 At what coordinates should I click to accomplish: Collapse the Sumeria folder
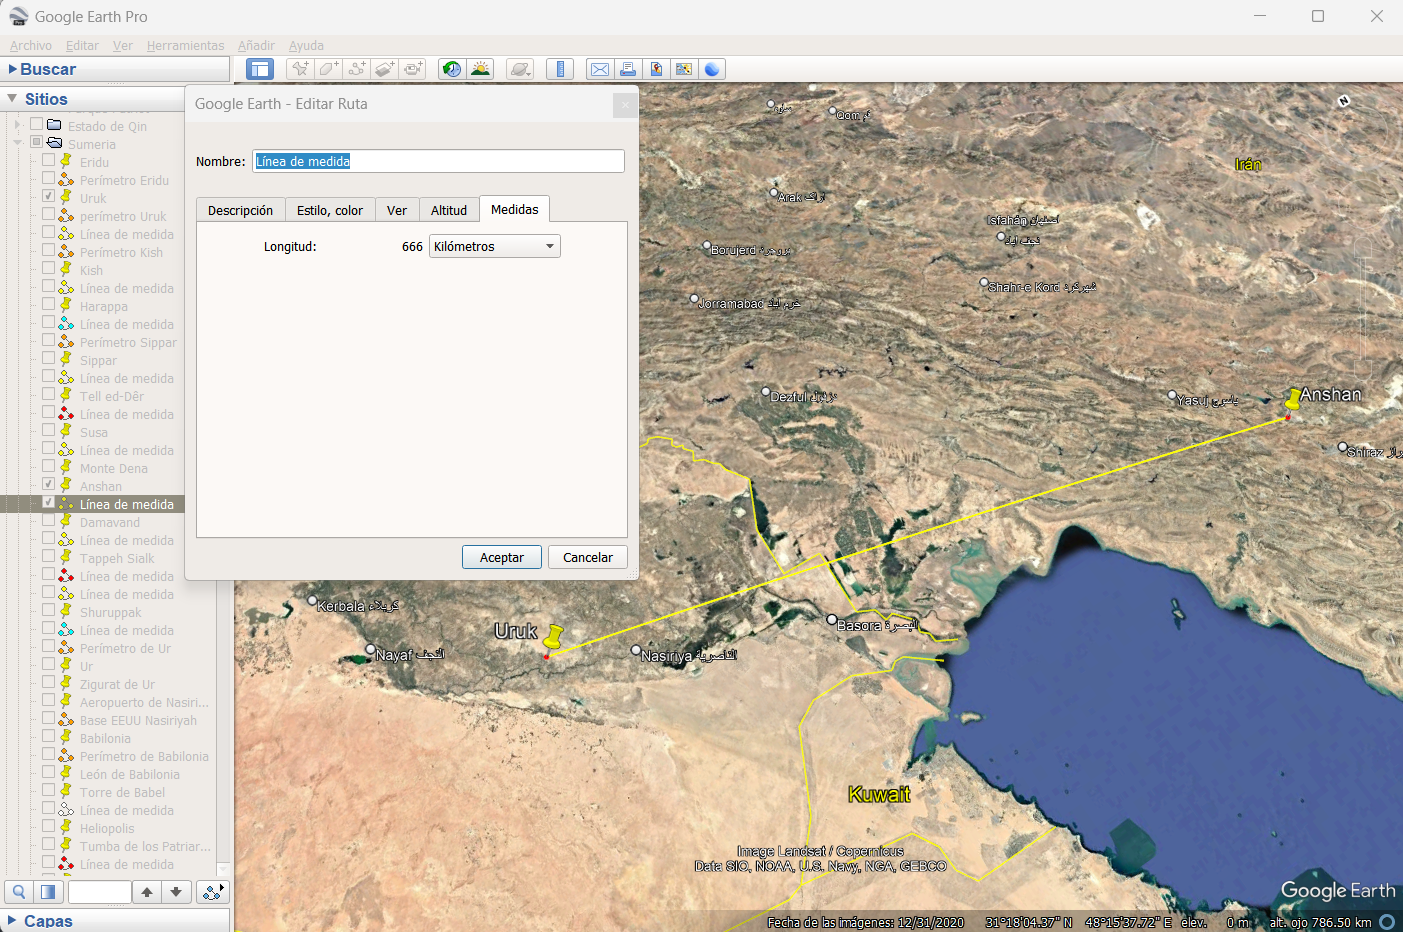point(17,143)
